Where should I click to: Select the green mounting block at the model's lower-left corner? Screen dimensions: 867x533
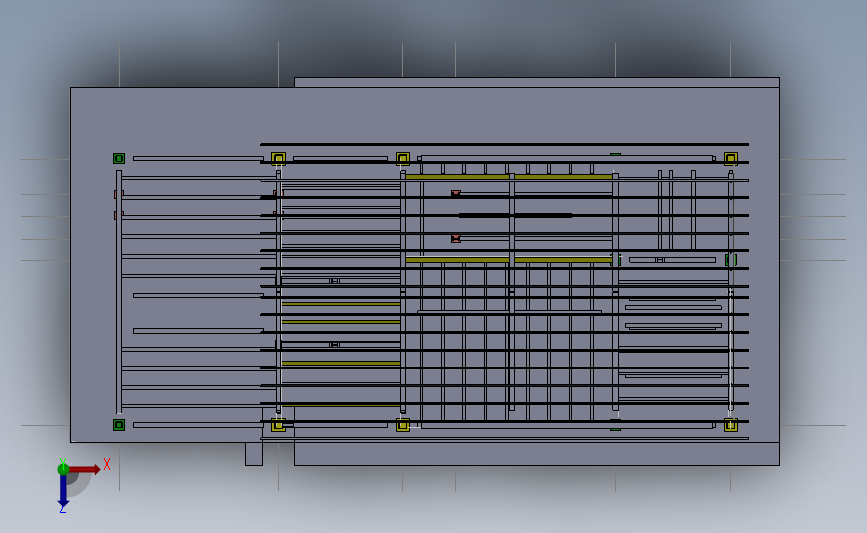pyautogui.click(x=119, y=425)
